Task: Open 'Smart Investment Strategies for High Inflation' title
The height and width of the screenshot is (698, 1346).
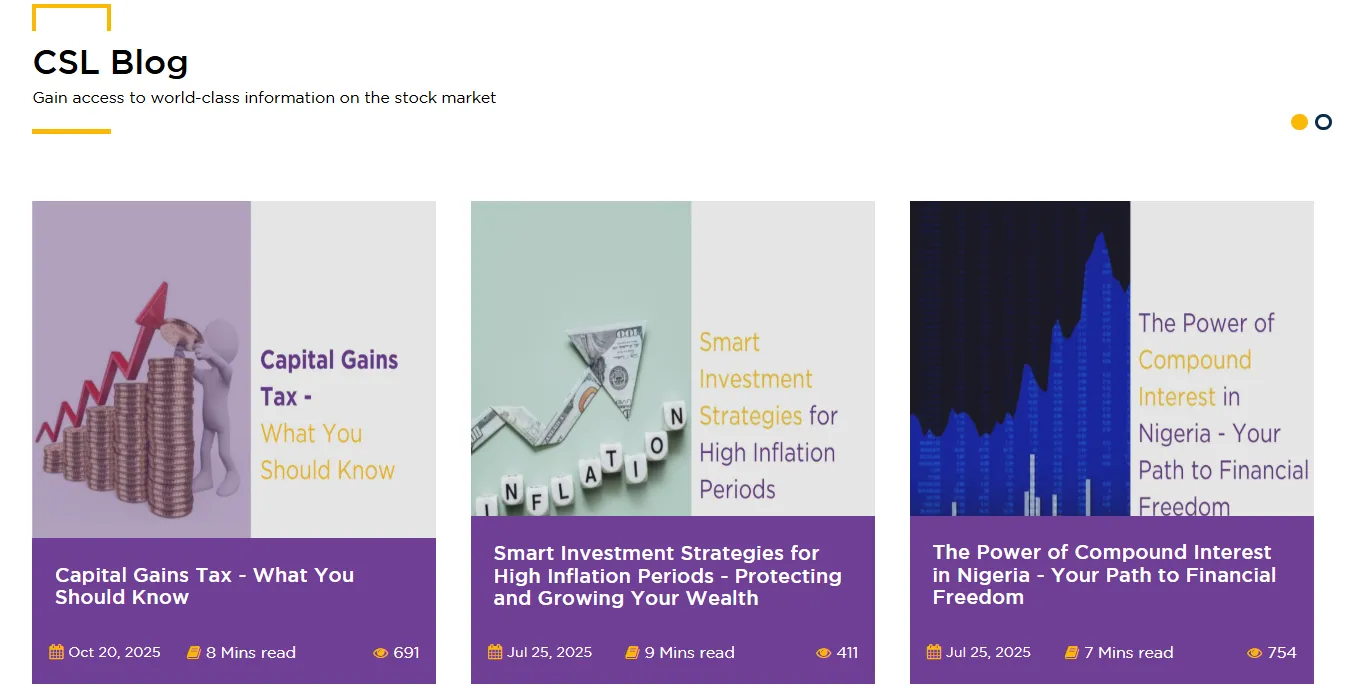Action: click(667, 575)
